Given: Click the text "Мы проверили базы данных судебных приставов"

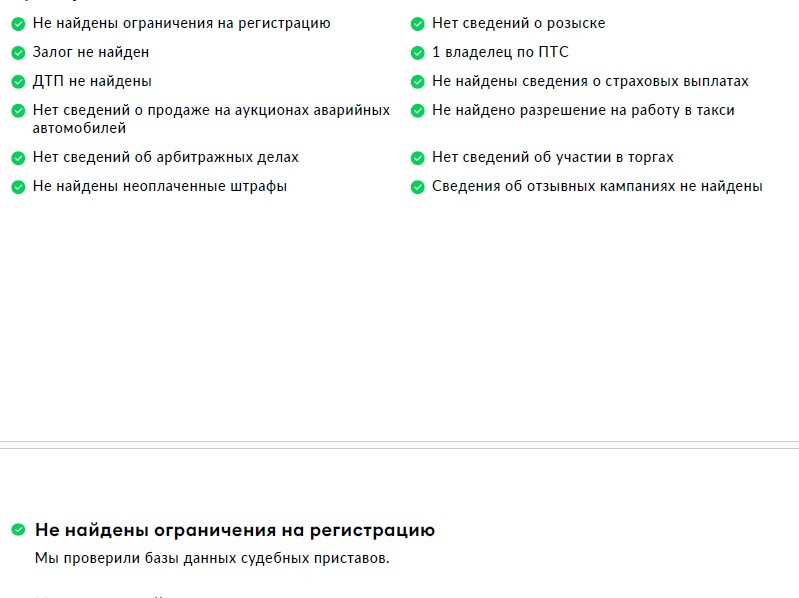Looking at the screenshot, I should tap(212, 558).
